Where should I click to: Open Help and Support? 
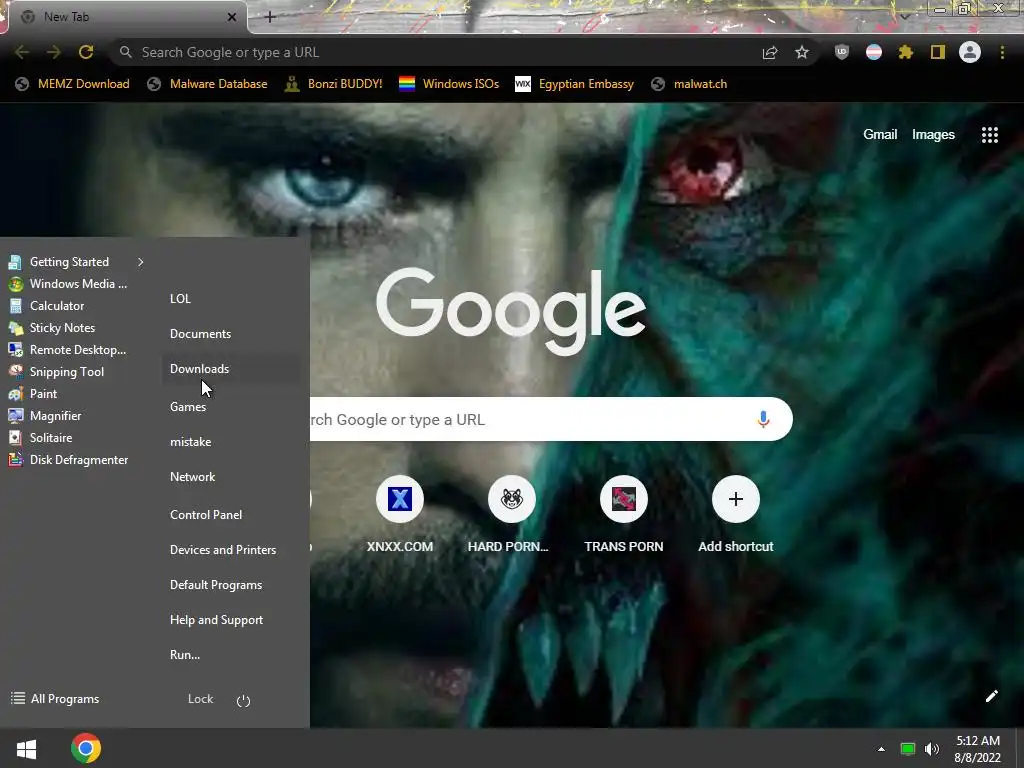point(216,620)
